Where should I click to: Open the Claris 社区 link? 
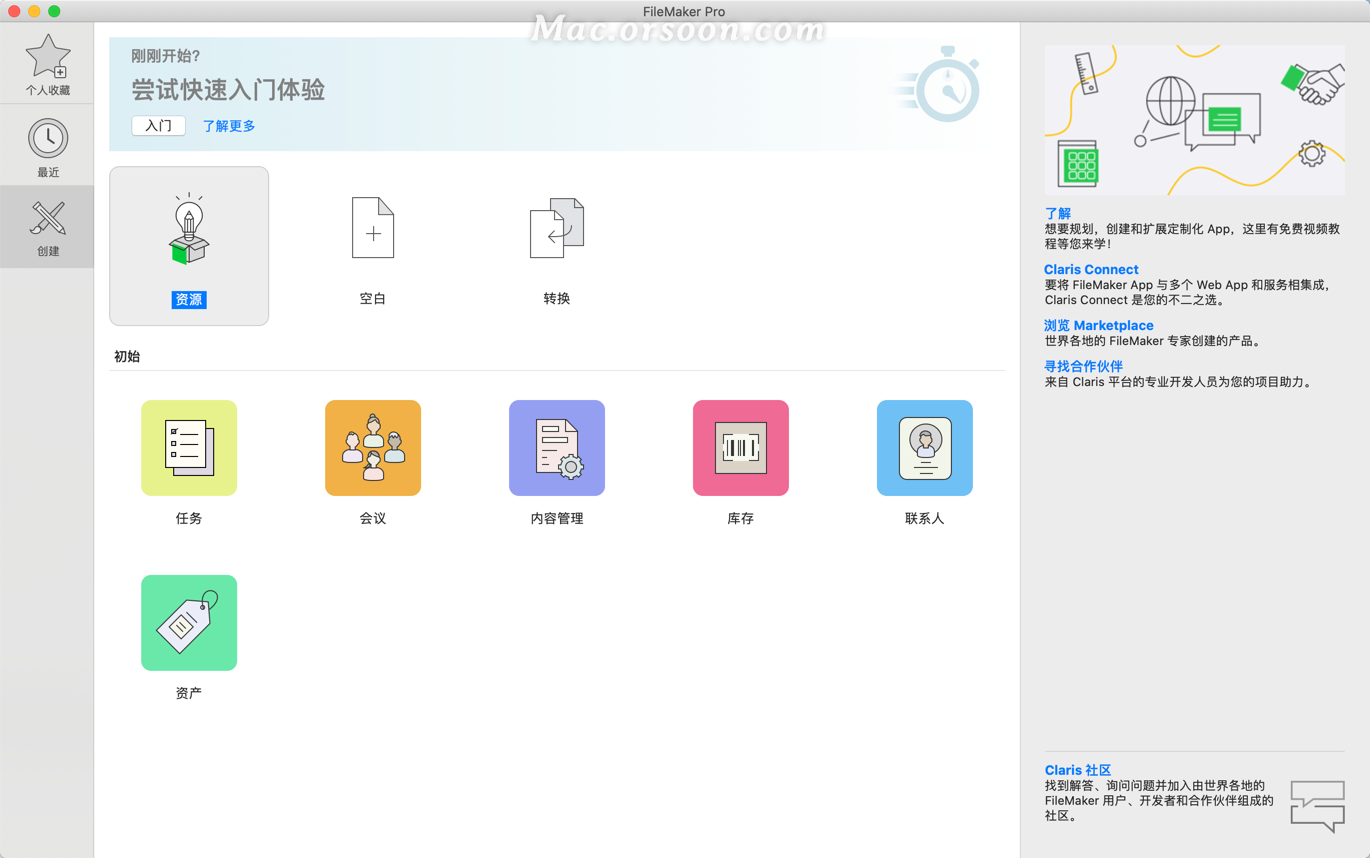point(1078,770)
